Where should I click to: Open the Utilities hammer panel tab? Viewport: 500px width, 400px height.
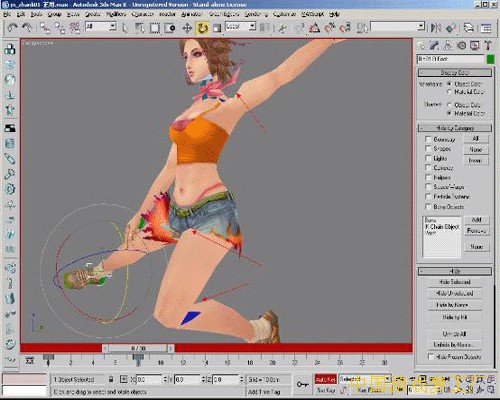[x=488, y=45]
